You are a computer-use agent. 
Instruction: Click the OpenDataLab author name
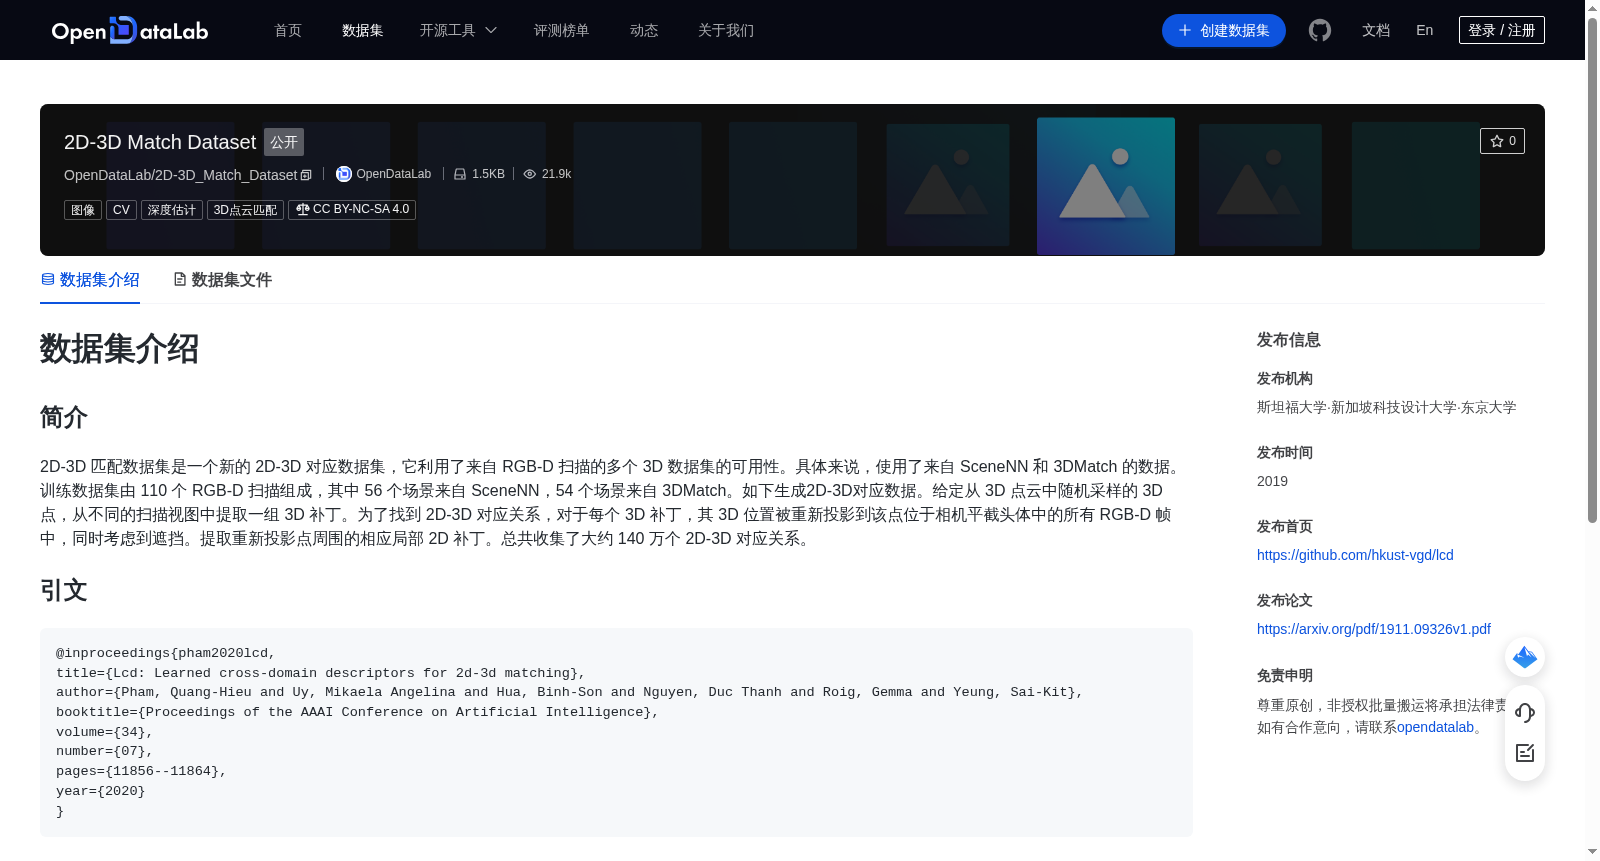pos(394,174)
